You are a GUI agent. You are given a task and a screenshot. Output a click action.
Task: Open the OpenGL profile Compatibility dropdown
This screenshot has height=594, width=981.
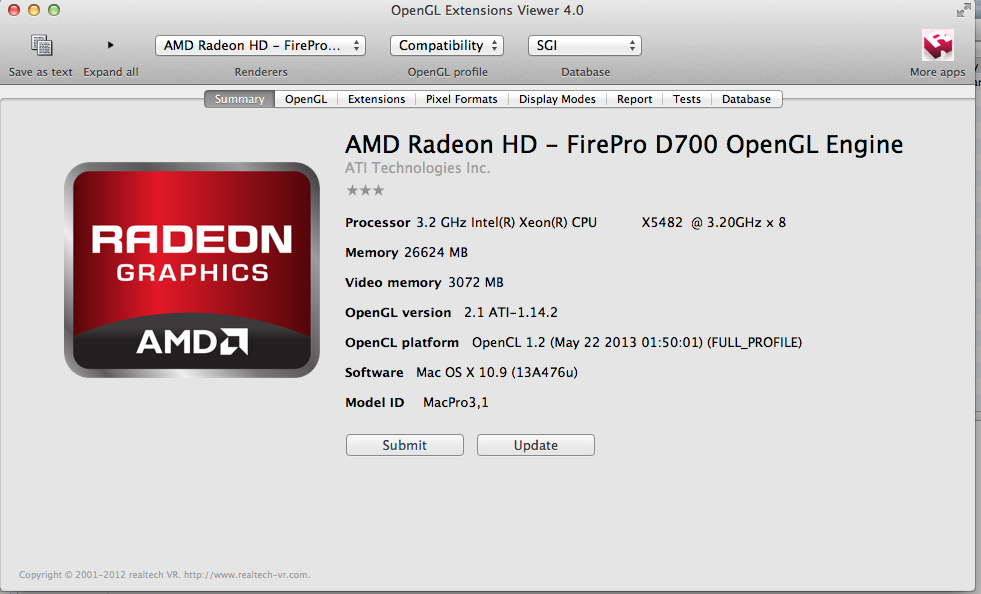coord(447,46)
